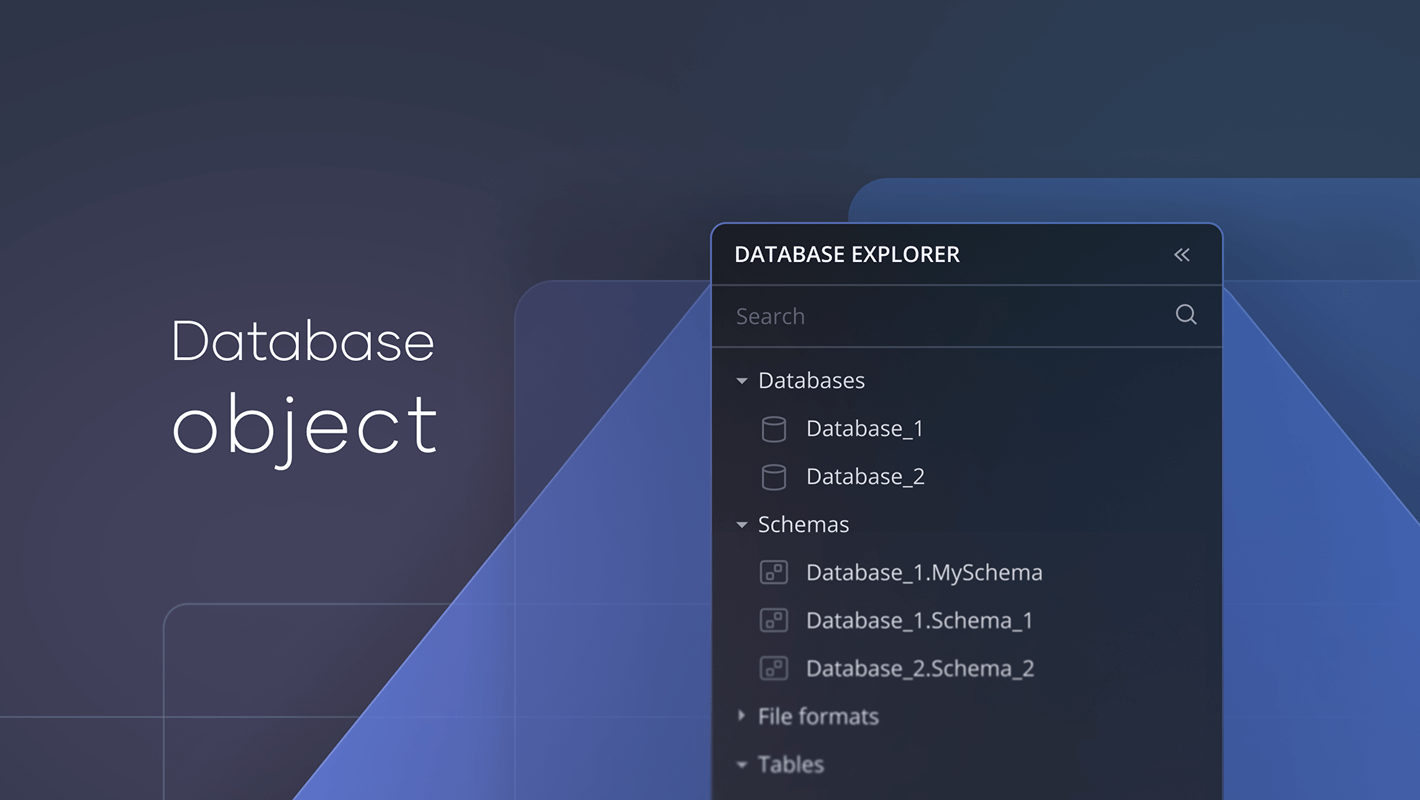Viewport: 1420px width, 800px height.
Task: Click the Database_2 cylinder icon
Action: click(x=774, y=478)
